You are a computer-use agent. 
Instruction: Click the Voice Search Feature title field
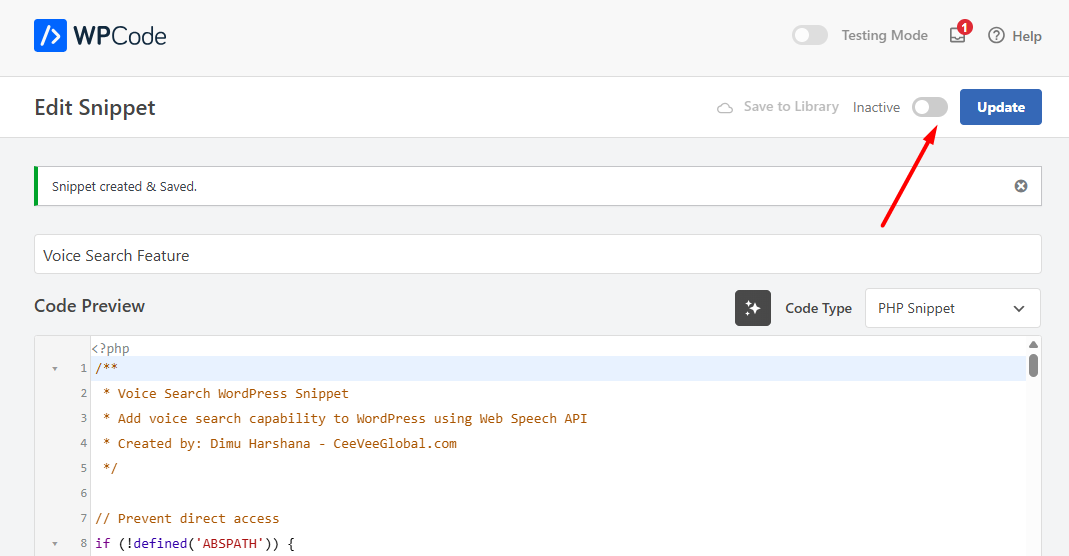coord(538,254)
